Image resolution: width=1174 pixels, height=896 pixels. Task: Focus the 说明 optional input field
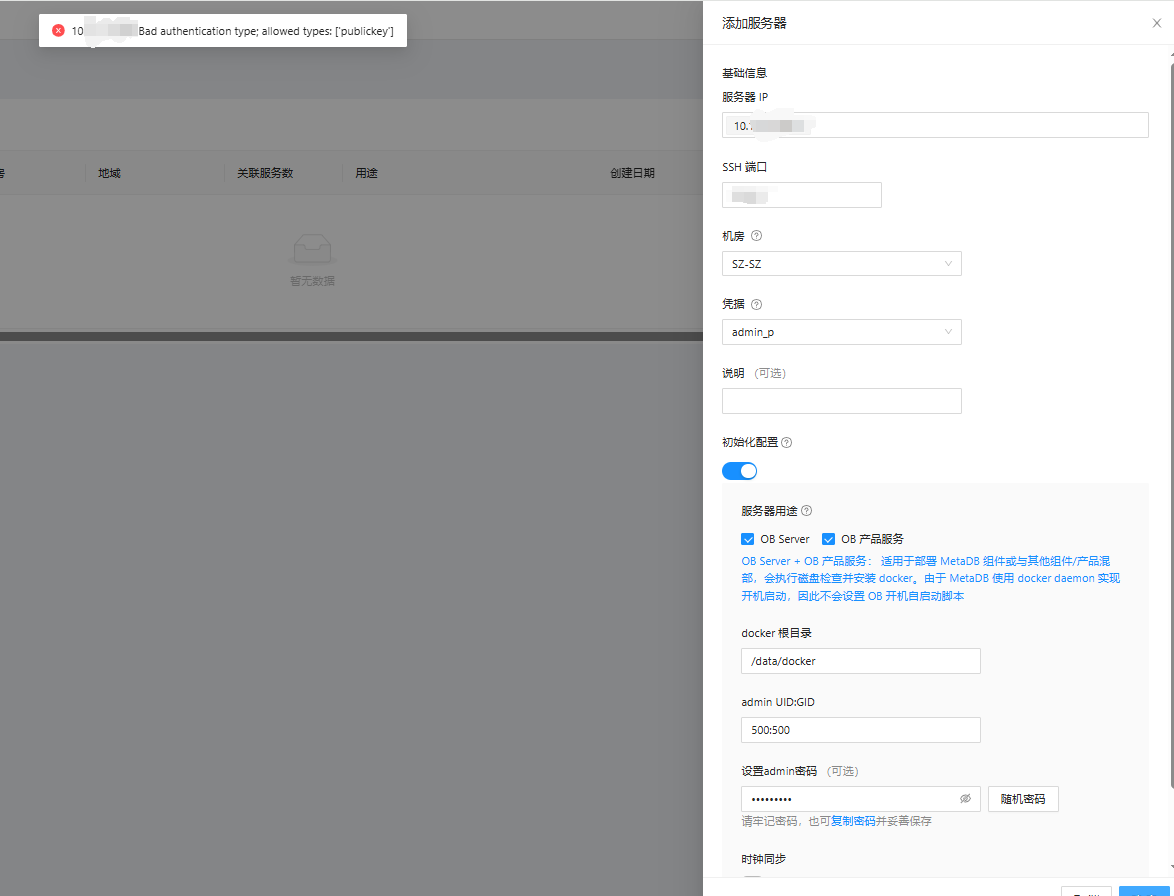842,401
